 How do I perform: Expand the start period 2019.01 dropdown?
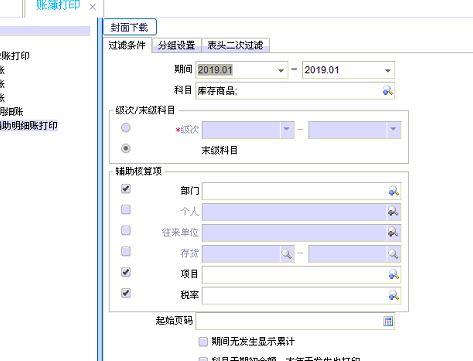(281, 70)
